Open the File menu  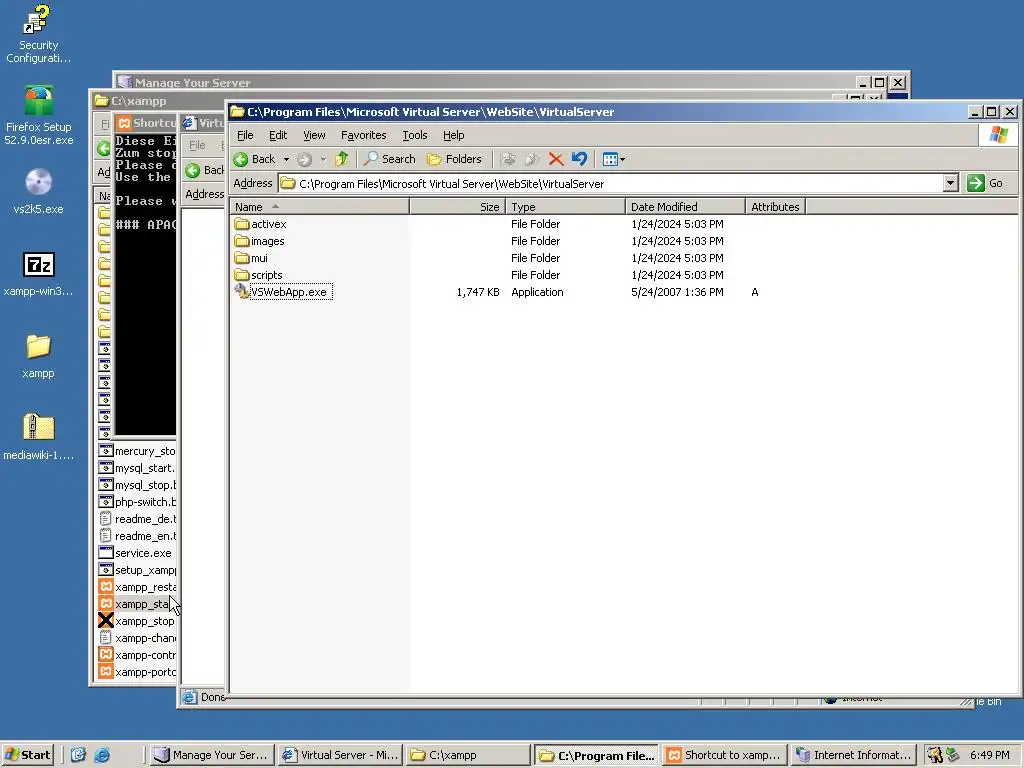tap(245, 135)
